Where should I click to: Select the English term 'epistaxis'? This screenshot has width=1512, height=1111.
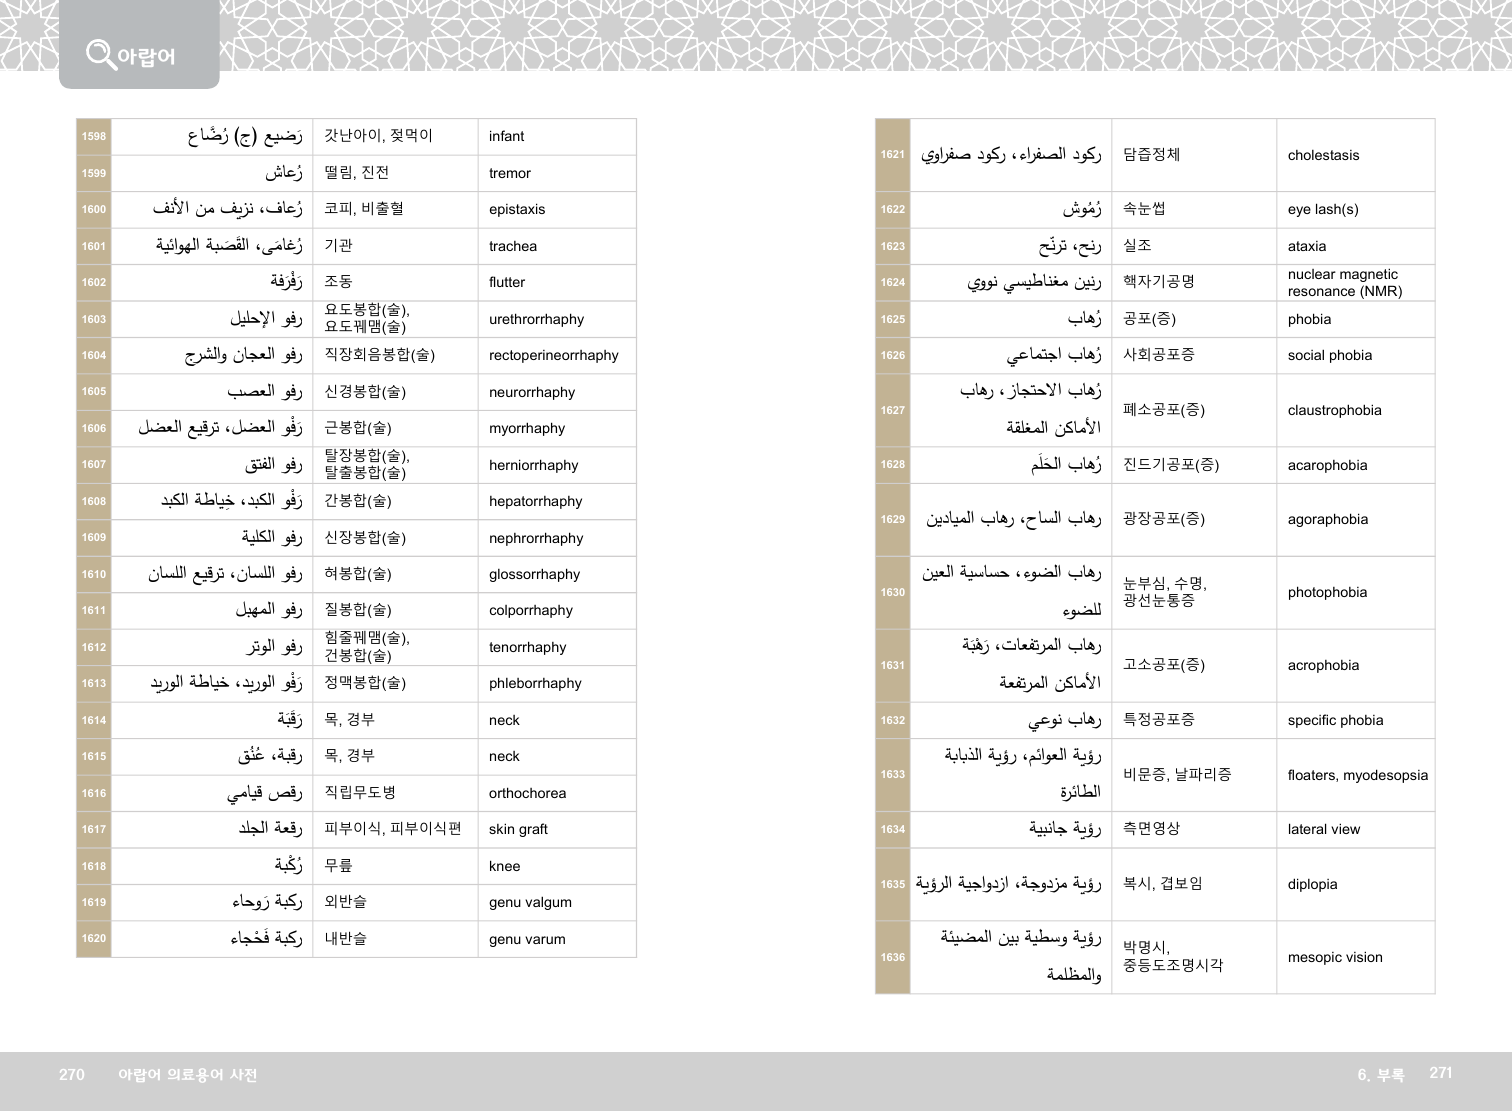517,210
